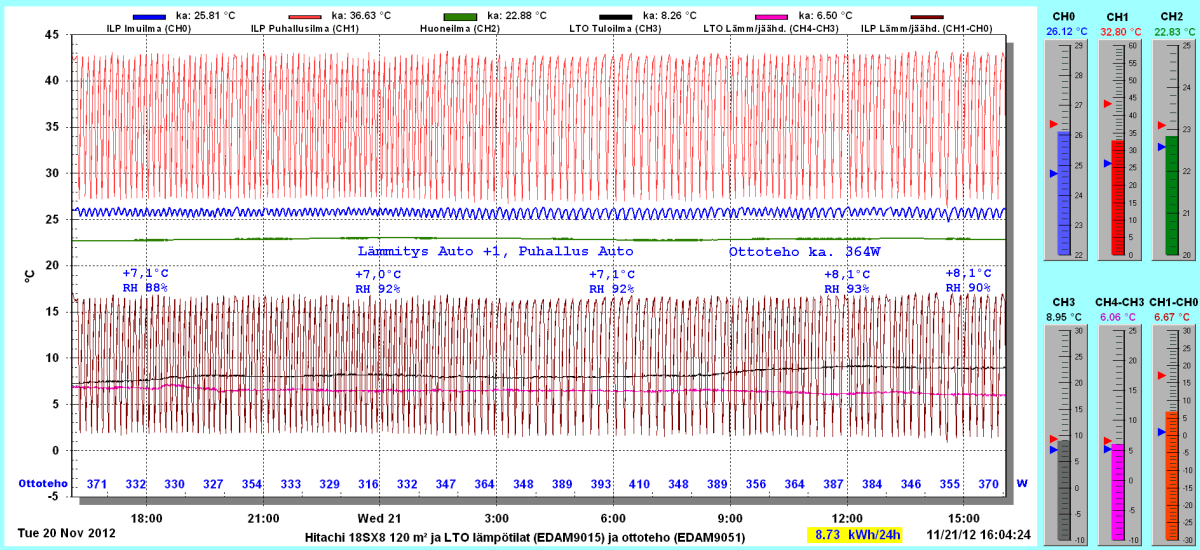
Task: Click the date label Tue 20 Nov 2012
Action: pyautogui.click(x=67, y=533)
